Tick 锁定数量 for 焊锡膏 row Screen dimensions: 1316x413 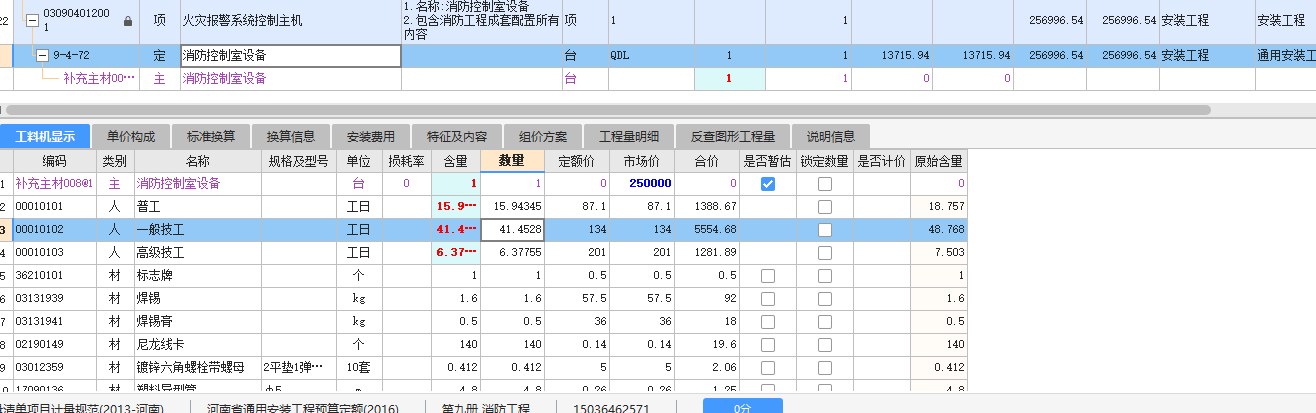click(x=825, y=322)
